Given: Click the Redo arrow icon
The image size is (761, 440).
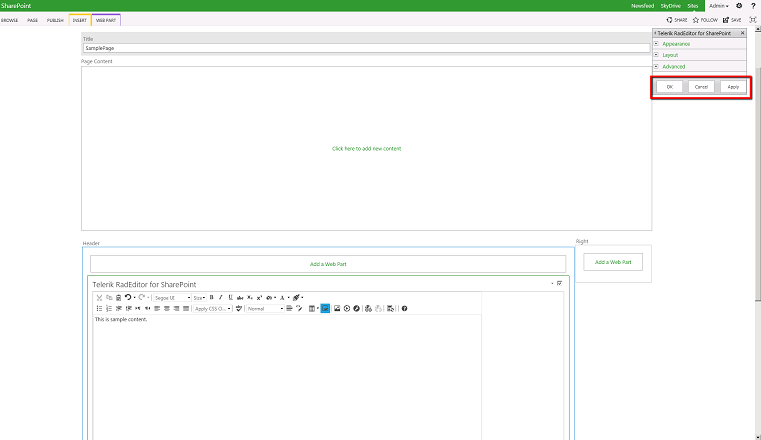Looking at the screenshot, I should 142,297.
